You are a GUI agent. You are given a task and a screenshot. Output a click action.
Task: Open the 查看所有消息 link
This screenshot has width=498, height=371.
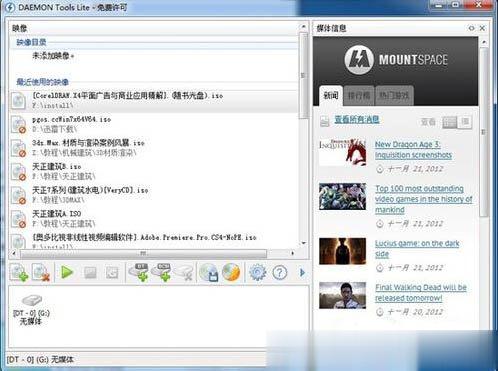pos(357,120)
